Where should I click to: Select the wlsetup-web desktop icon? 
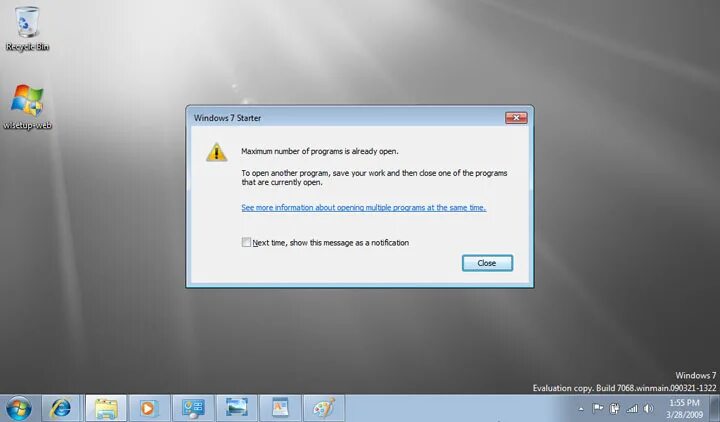(27, 107)
